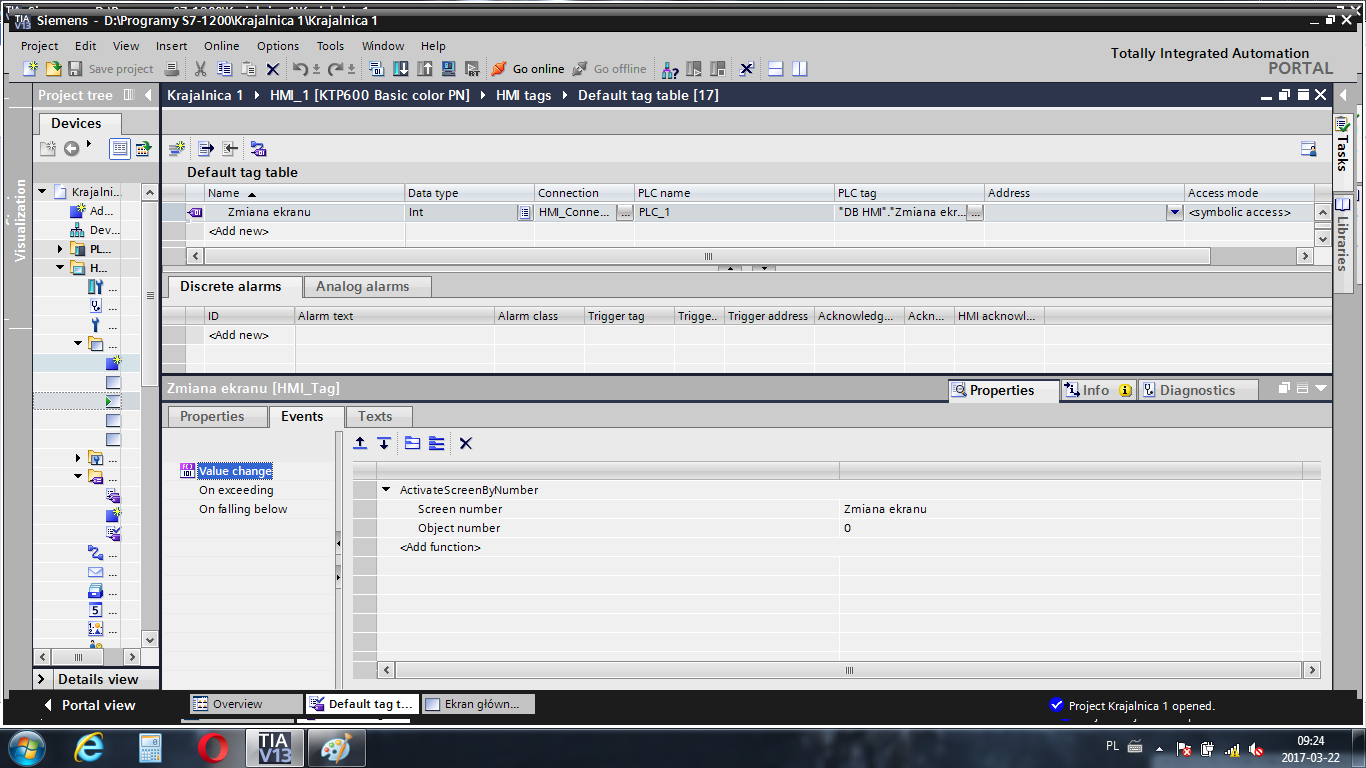
Task: Click the Cross-references icon in main toolbar
Action: click(x=746, y=69)
